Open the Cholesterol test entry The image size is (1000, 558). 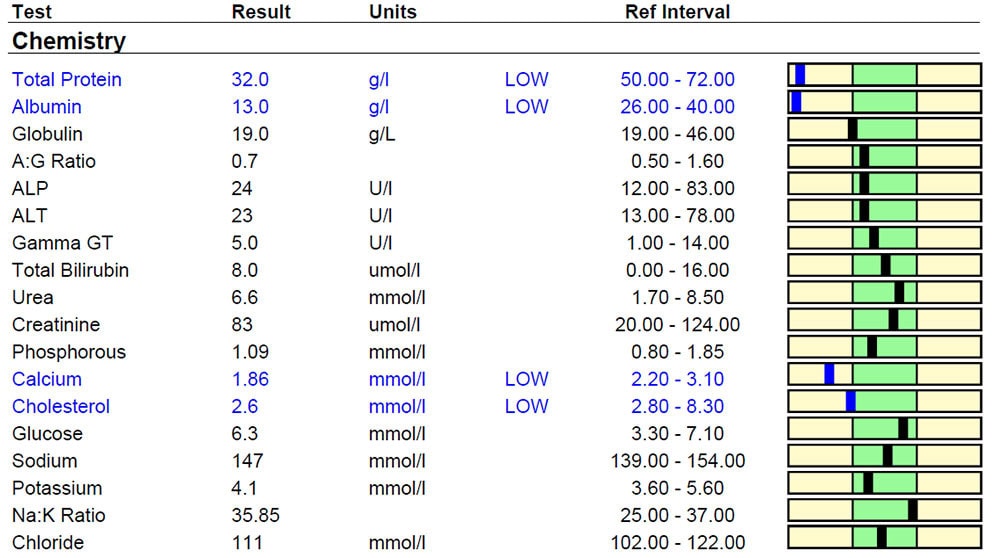61,406
